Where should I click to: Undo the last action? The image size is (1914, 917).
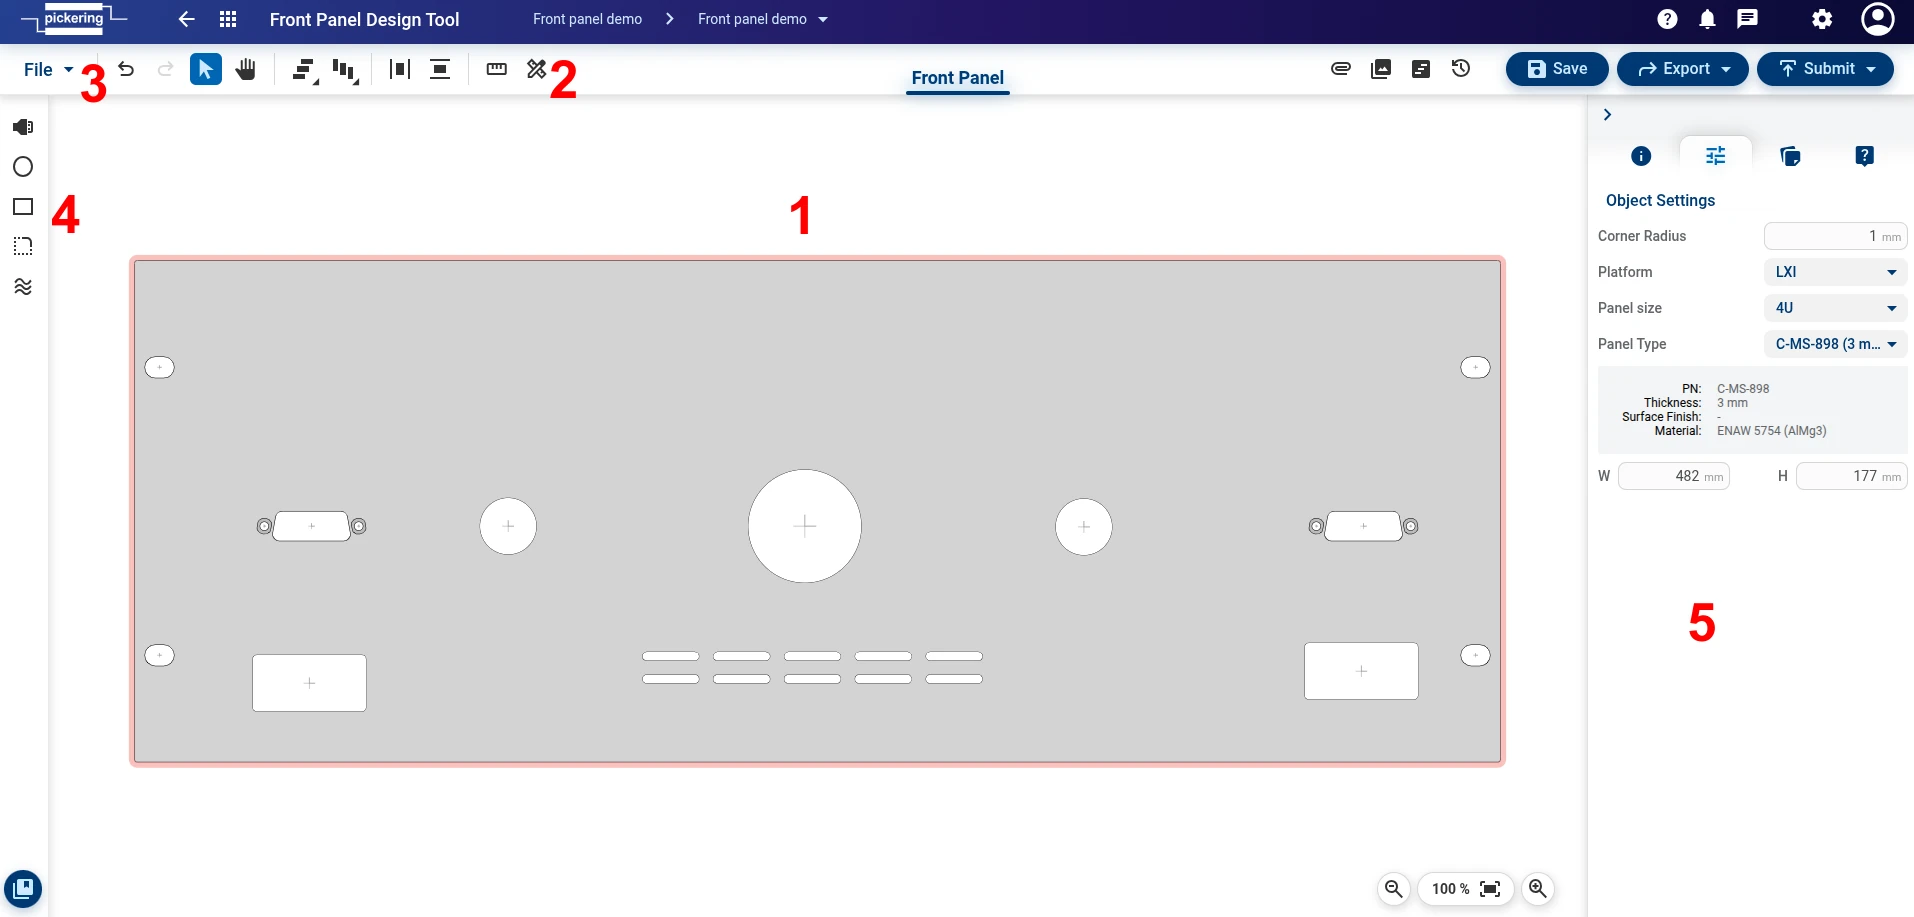click(x=126, y=69)
